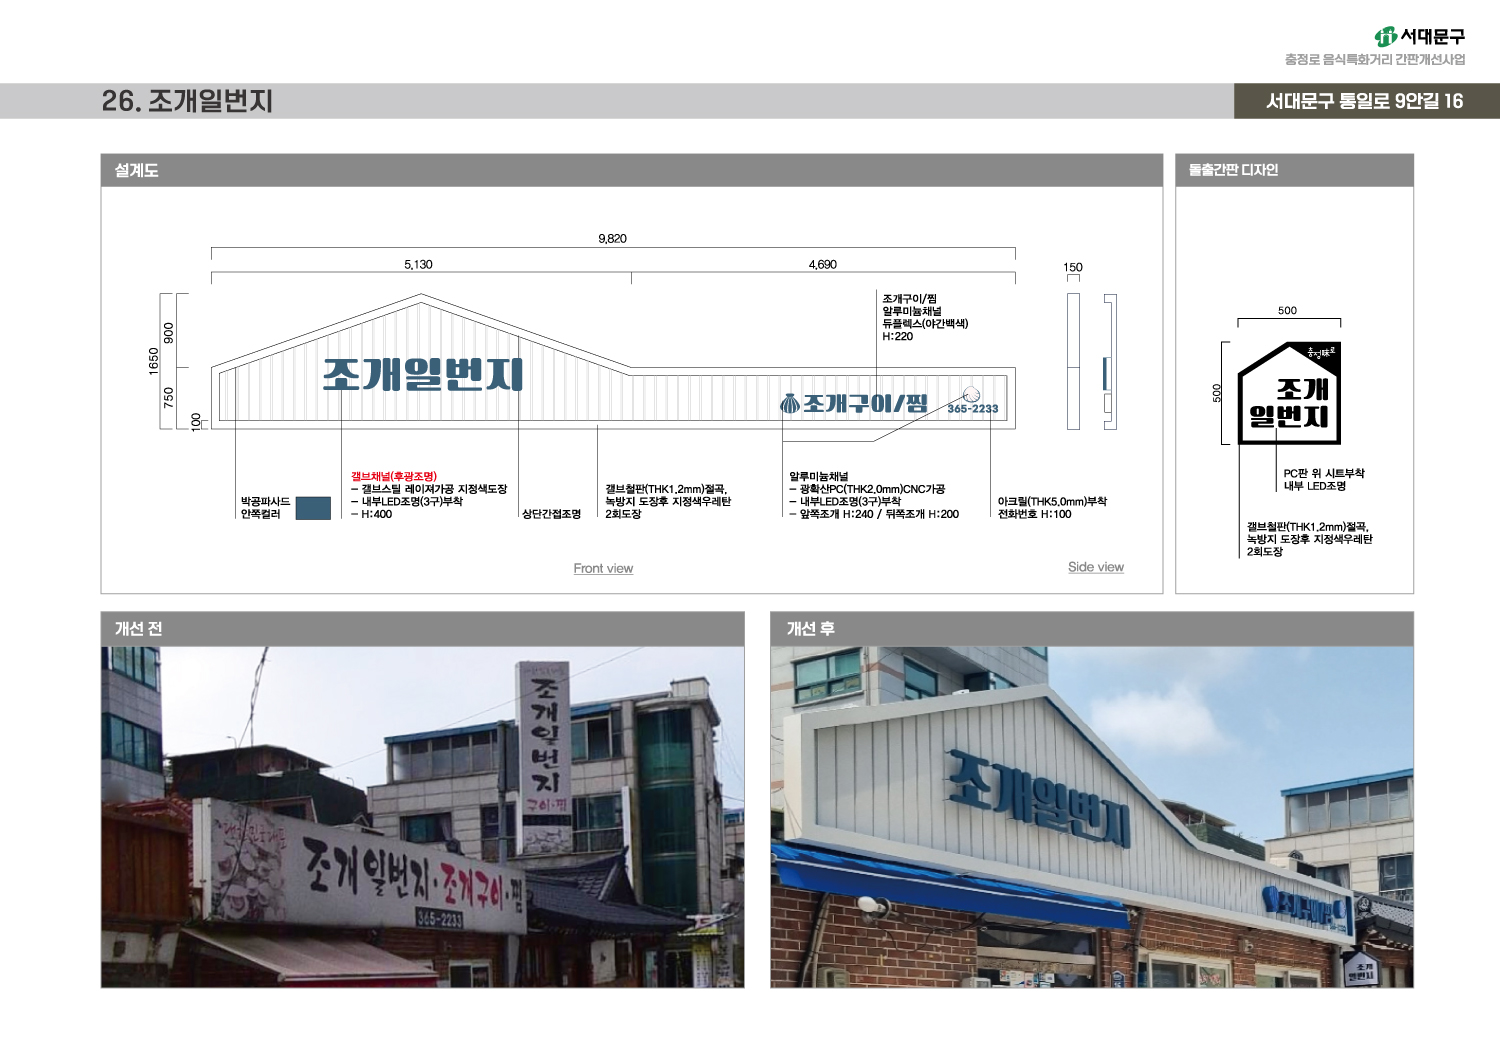This screenshot has height=1061, width=1500.
Task: Open the 개선 후 after photo
Action: (x=1092, y=817)
